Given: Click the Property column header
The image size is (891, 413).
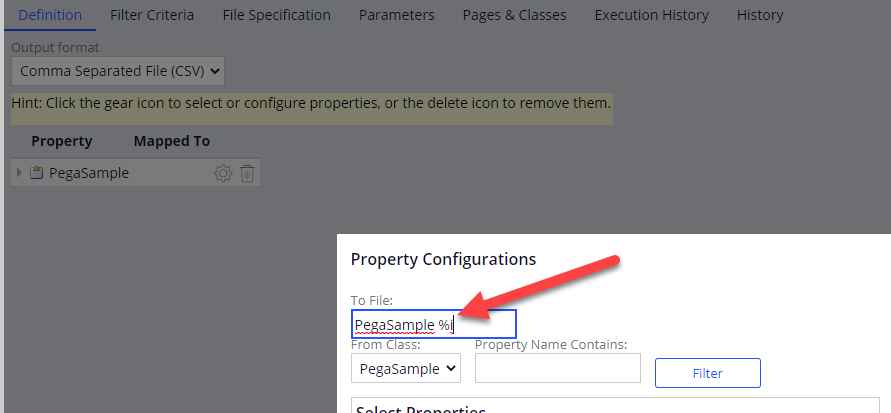Looking at the screenshot, I should 61,141.
